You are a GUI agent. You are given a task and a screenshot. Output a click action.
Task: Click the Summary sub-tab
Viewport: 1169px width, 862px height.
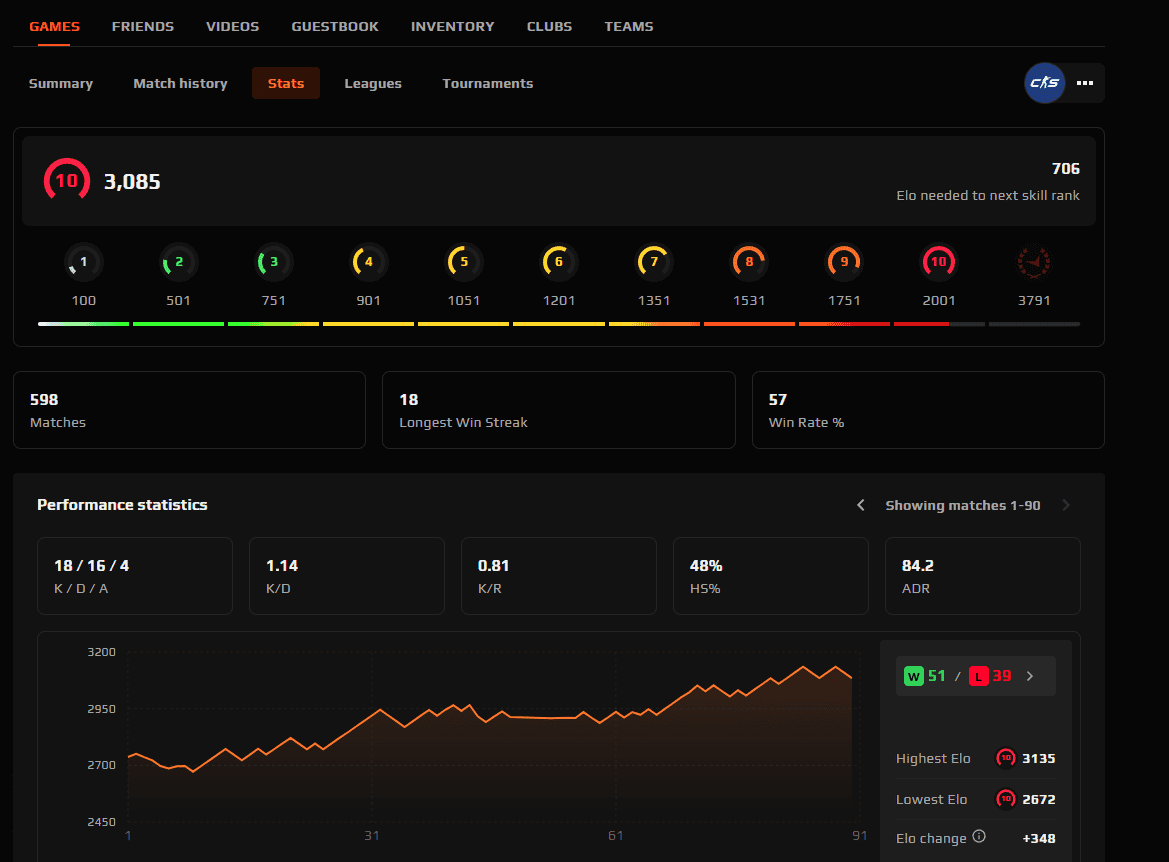click(x=61, y=83)
